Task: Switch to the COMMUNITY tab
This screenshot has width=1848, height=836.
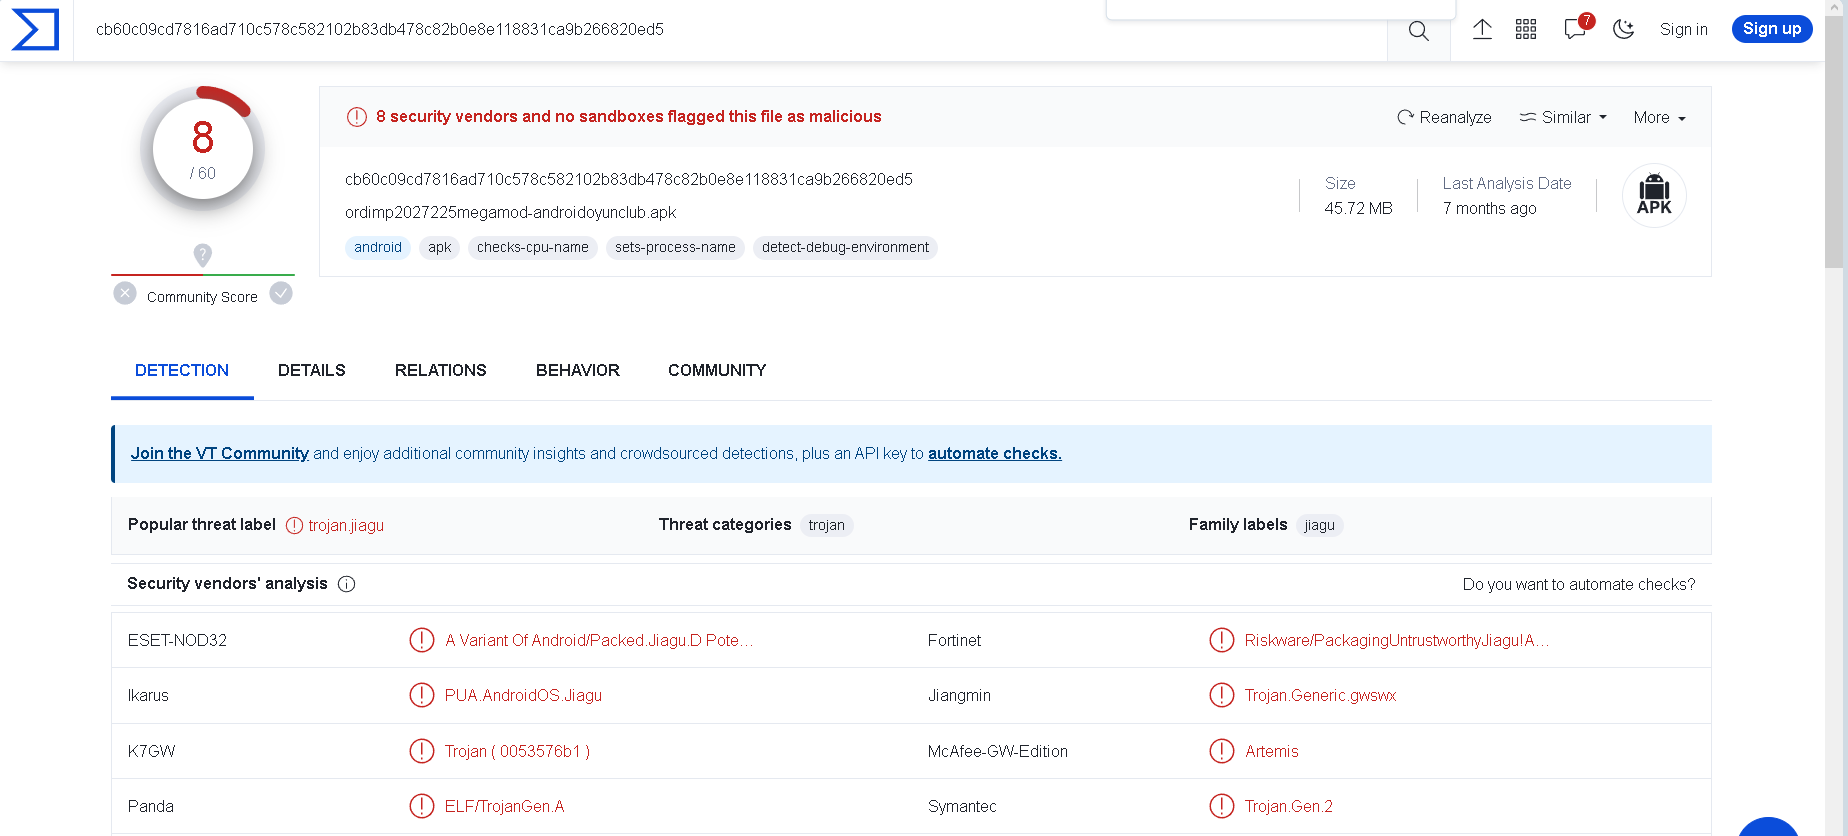Action: (x=717, y=370)
